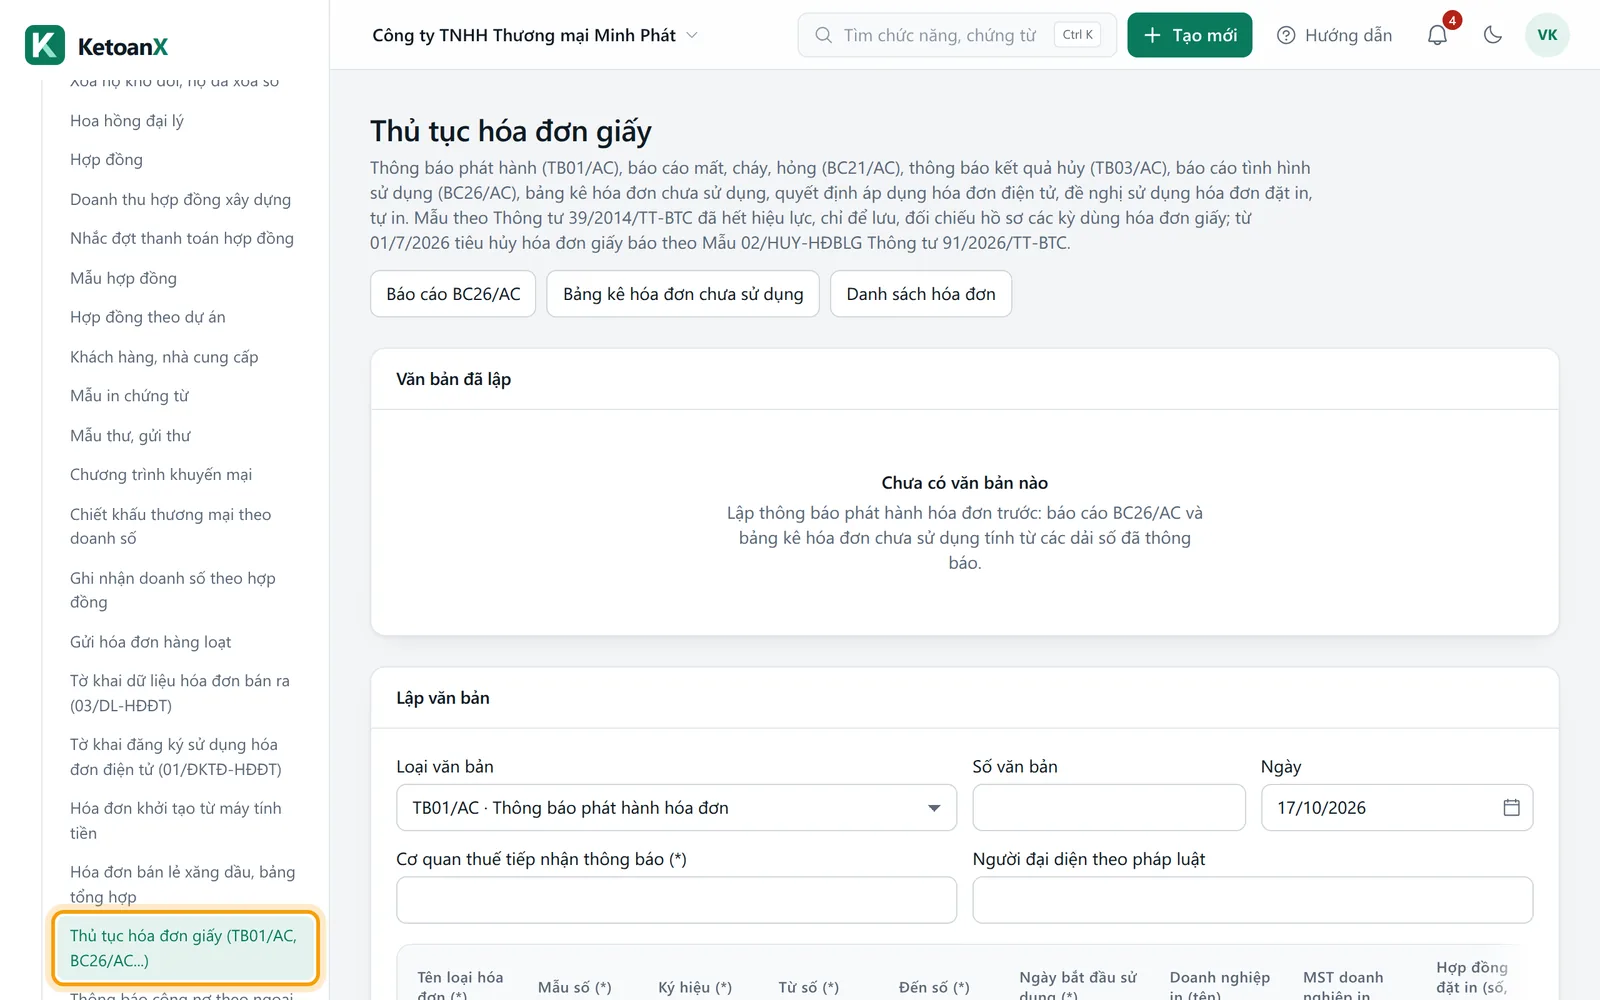Open Hợp đồng theo dự án

click(x=147, y=317)
